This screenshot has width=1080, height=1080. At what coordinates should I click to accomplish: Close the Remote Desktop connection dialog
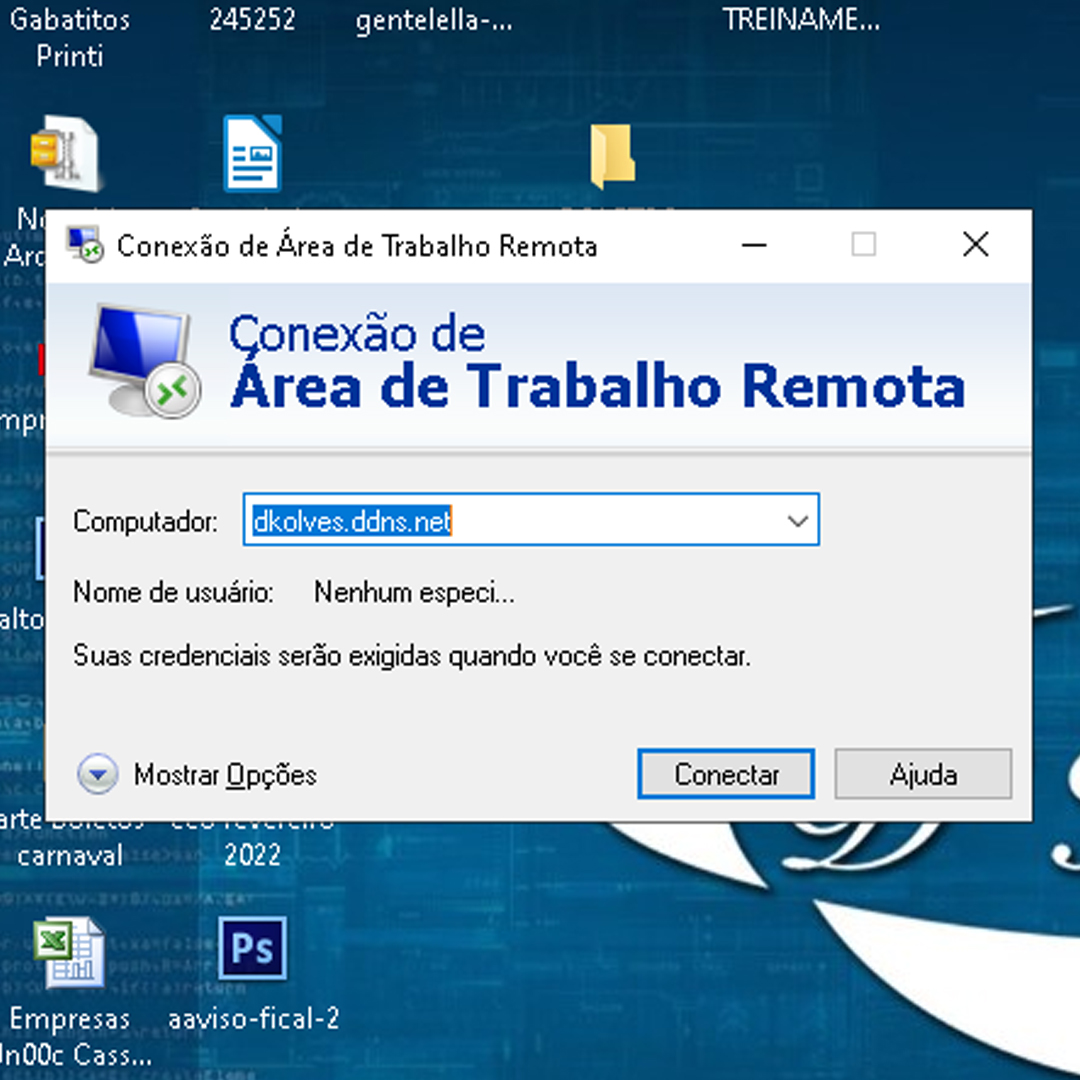tap(975, 245)
